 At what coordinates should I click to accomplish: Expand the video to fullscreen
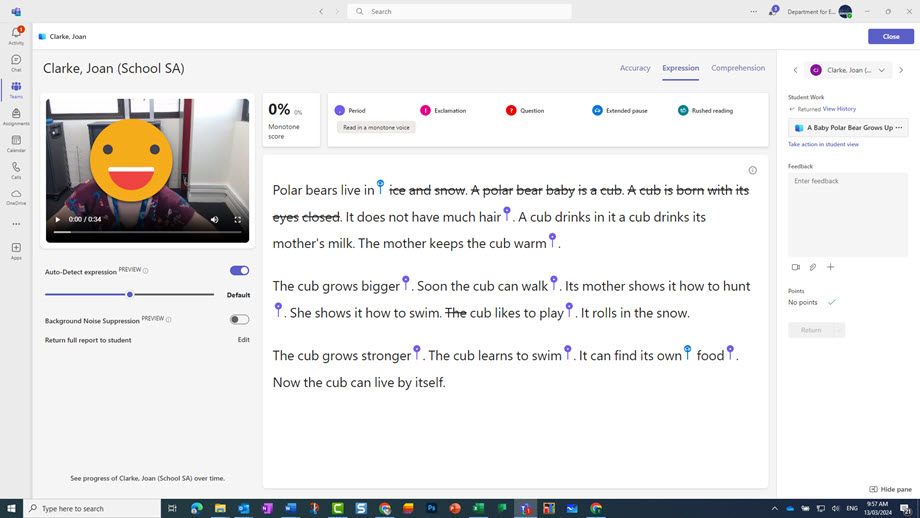pos(238,219)
